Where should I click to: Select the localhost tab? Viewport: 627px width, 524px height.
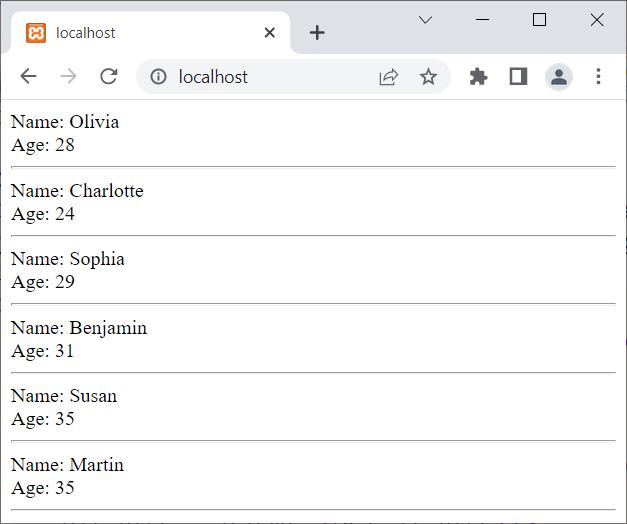click(150, 33)
